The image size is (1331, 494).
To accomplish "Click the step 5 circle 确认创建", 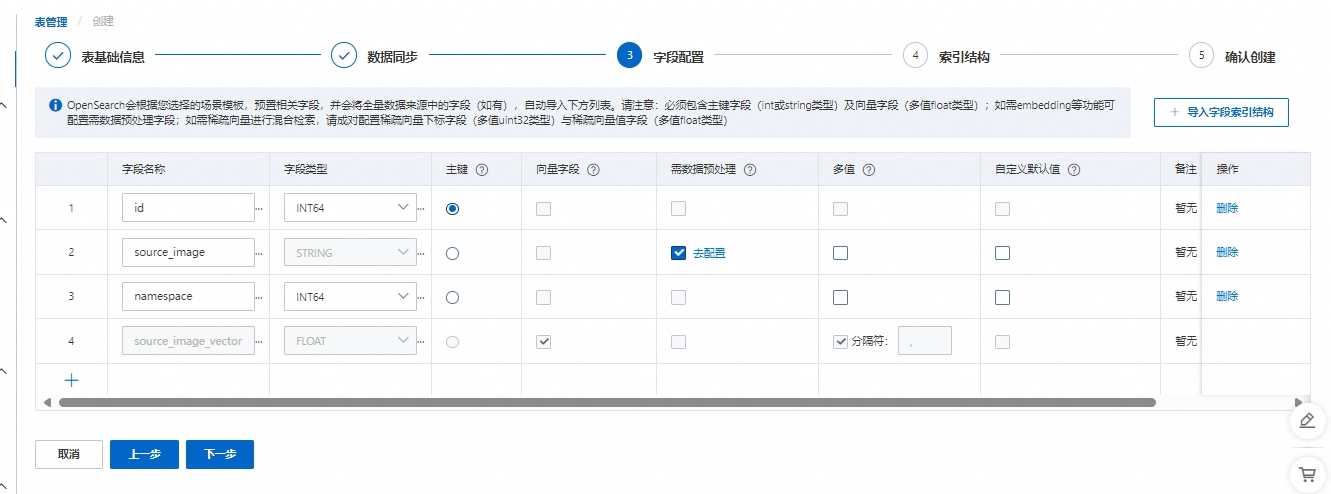I will 1201,56.
